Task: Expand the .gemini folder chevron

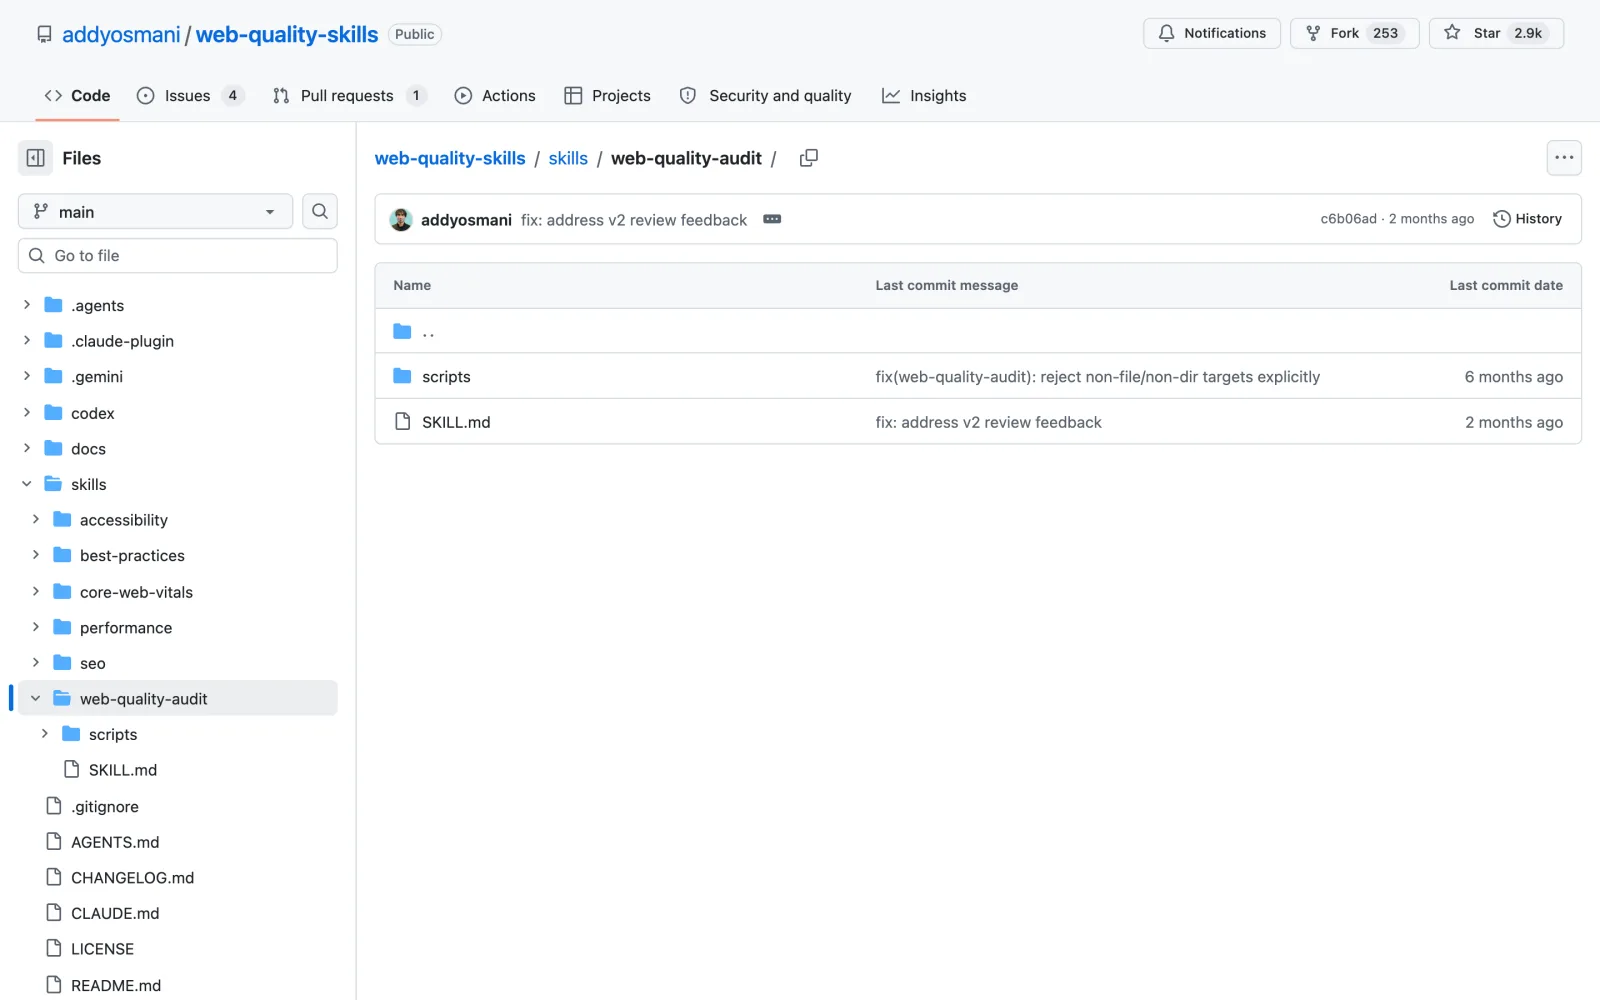Action: point(27,376)
